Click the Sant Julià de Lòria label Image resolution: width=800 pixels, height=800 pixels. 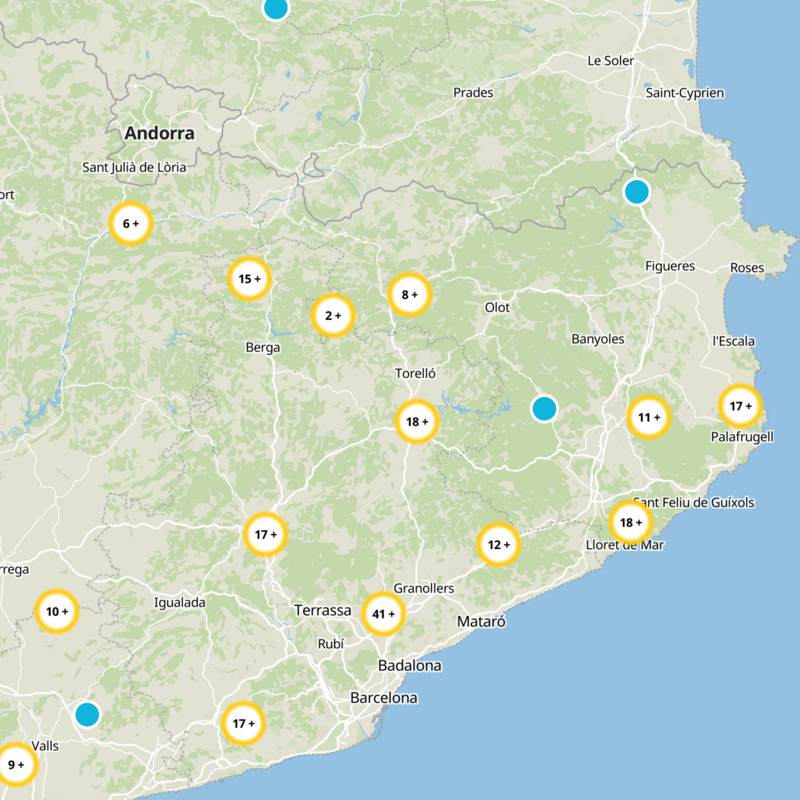(134, 167)
